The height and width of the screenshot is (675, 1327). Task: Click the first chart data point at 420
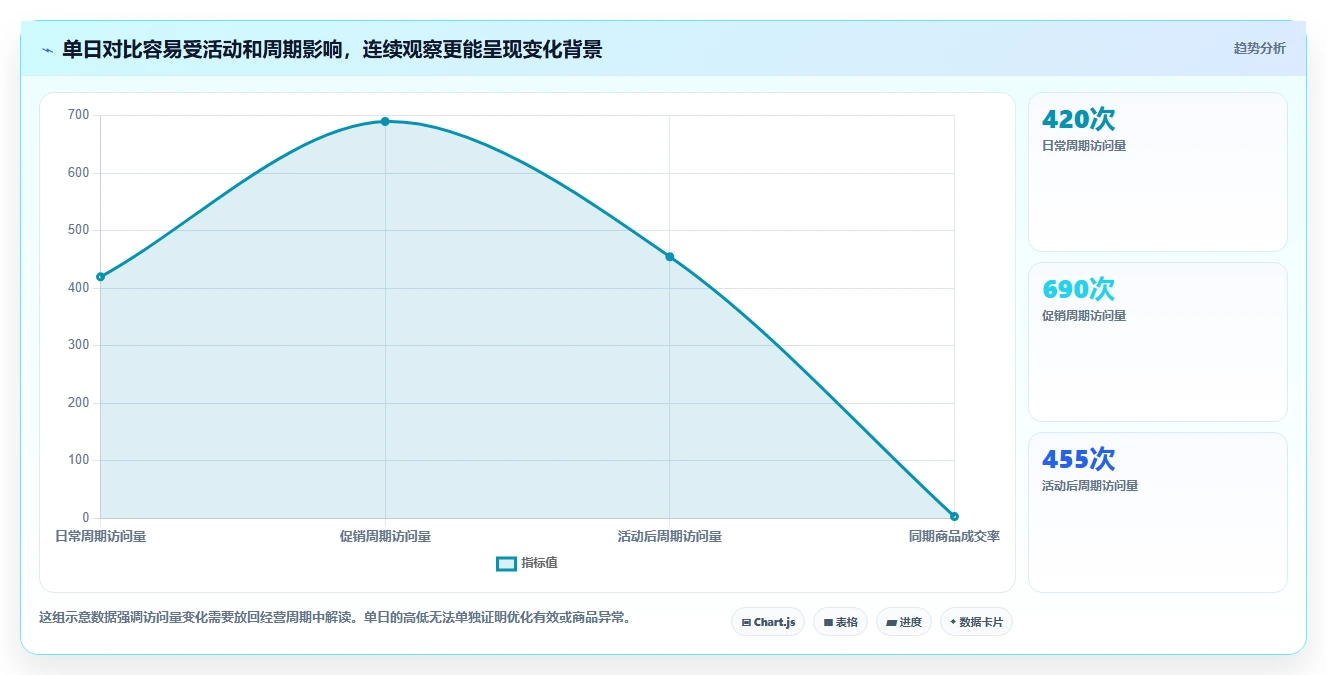pyautogui.click(x=100, y=276)
